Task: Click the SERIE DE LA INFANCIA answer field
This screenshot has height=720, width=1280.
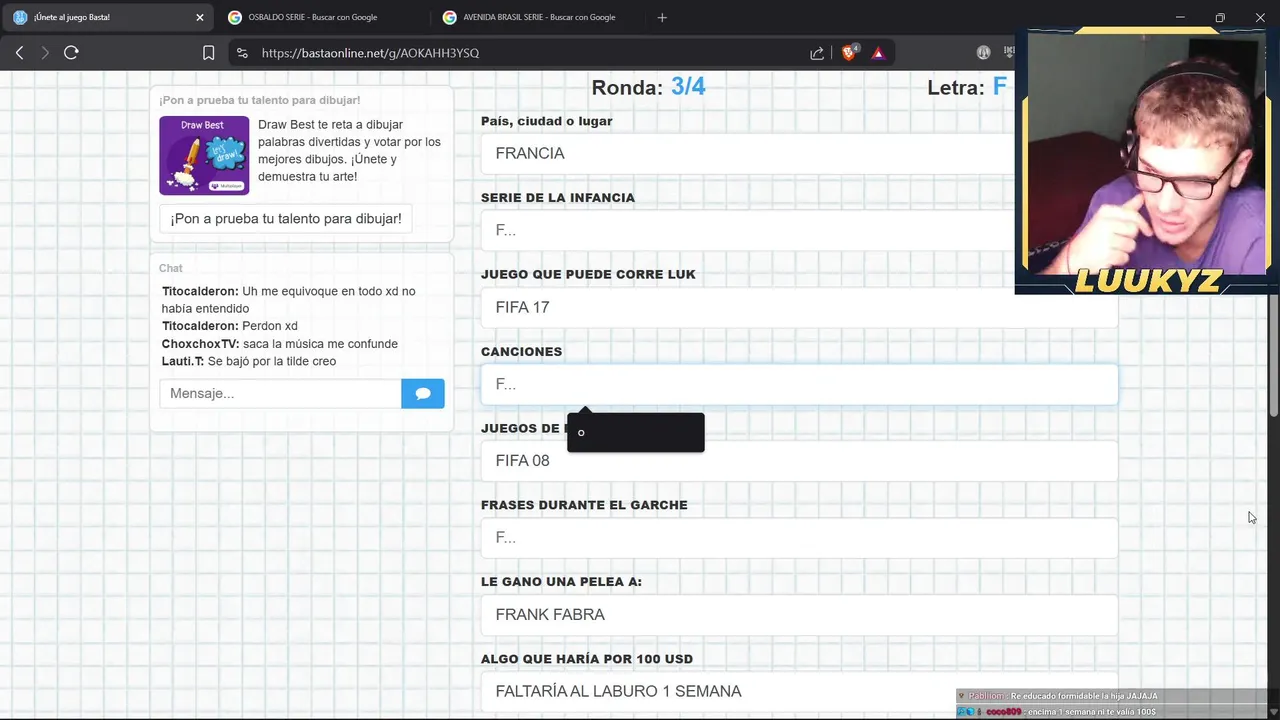Action: (747, 230)
